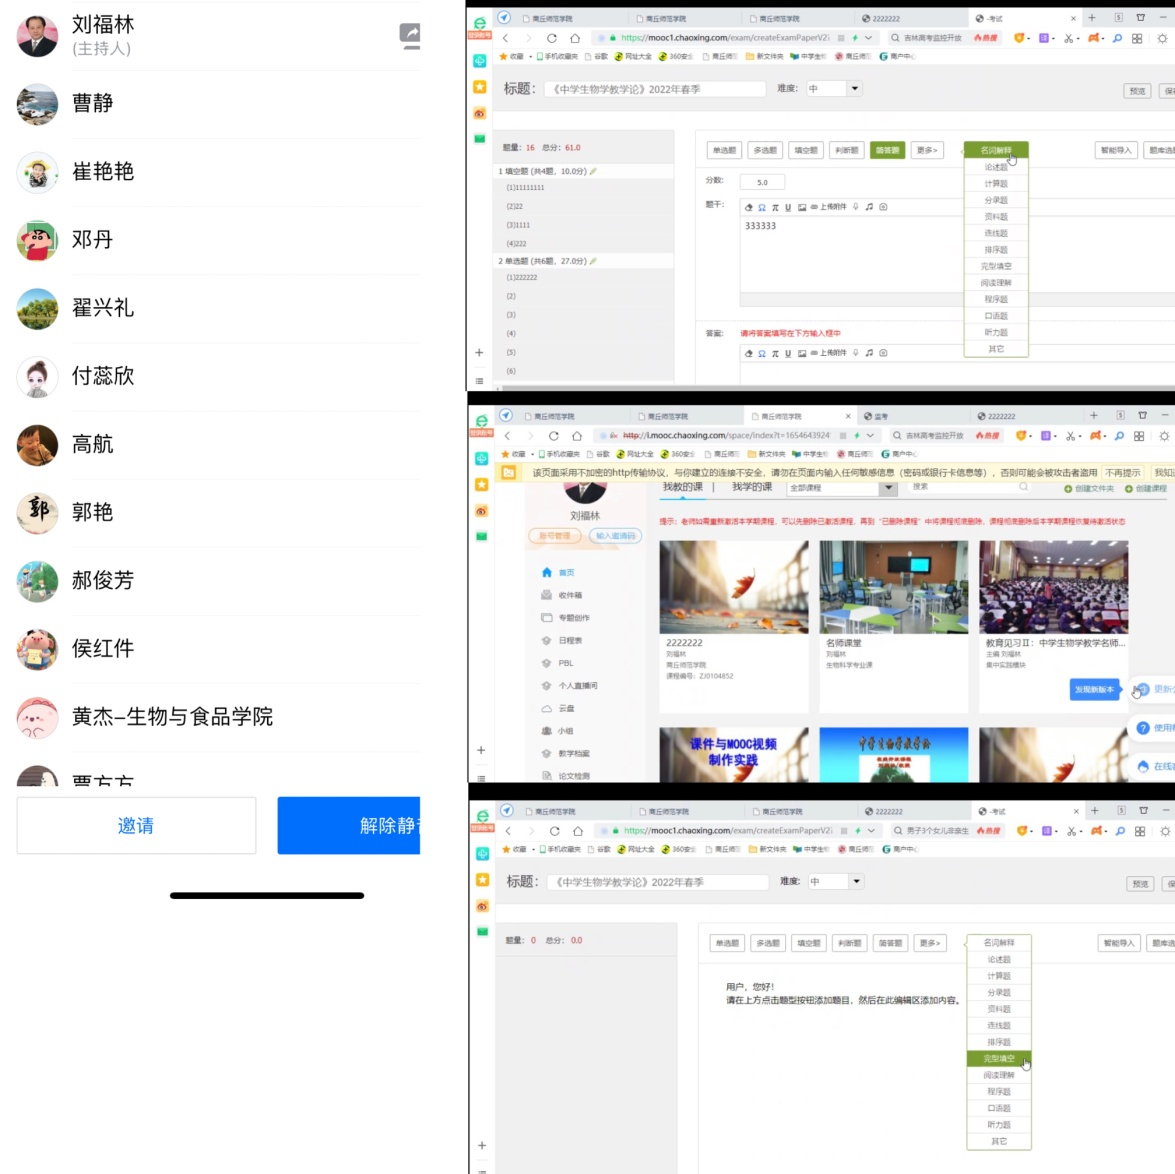This screenshot has width=1175, height=1174.
Task: Click the blue 发现新版本 button
Action: click(1094, 690)
